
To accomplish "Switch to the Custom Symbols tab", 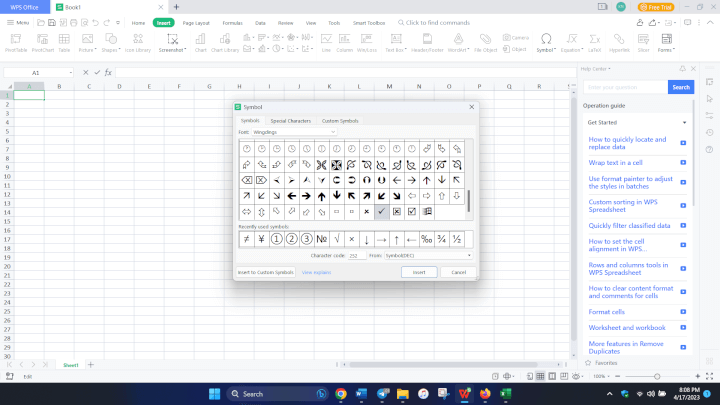I will tap(340, 121).
